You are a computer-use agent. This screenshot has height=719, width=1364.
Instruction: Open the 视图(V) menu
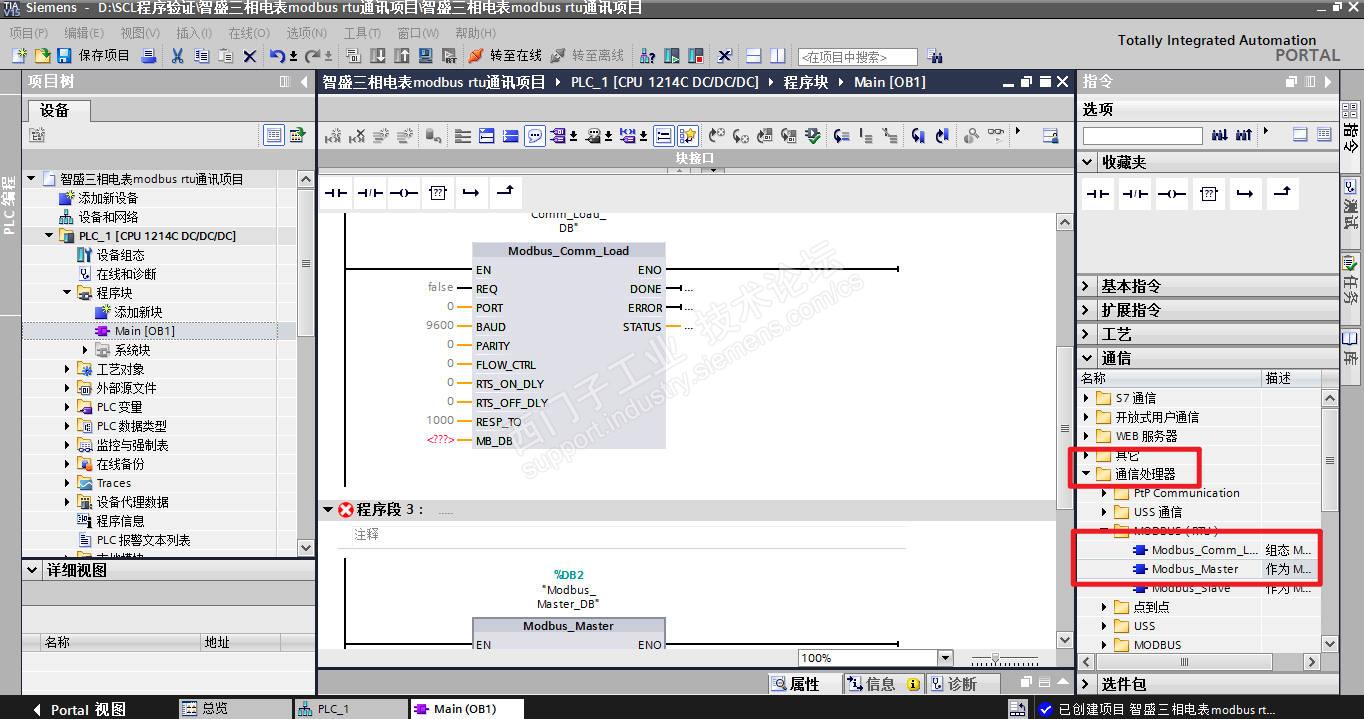click(x=140, y=33)
